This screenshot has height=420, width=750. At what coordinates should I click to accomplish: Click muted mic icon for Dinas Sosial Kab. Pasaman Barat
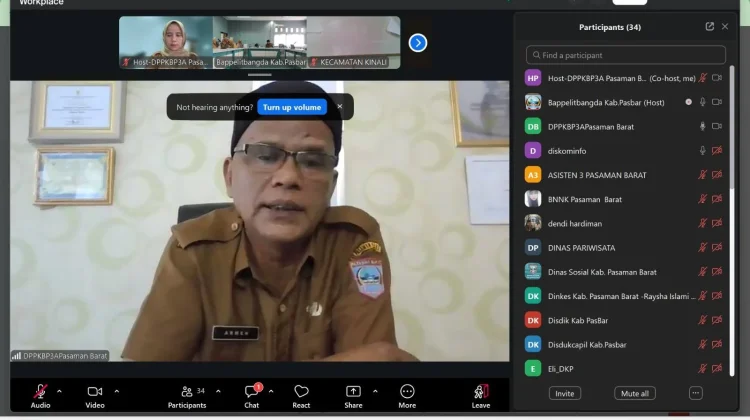pos(702,272)
